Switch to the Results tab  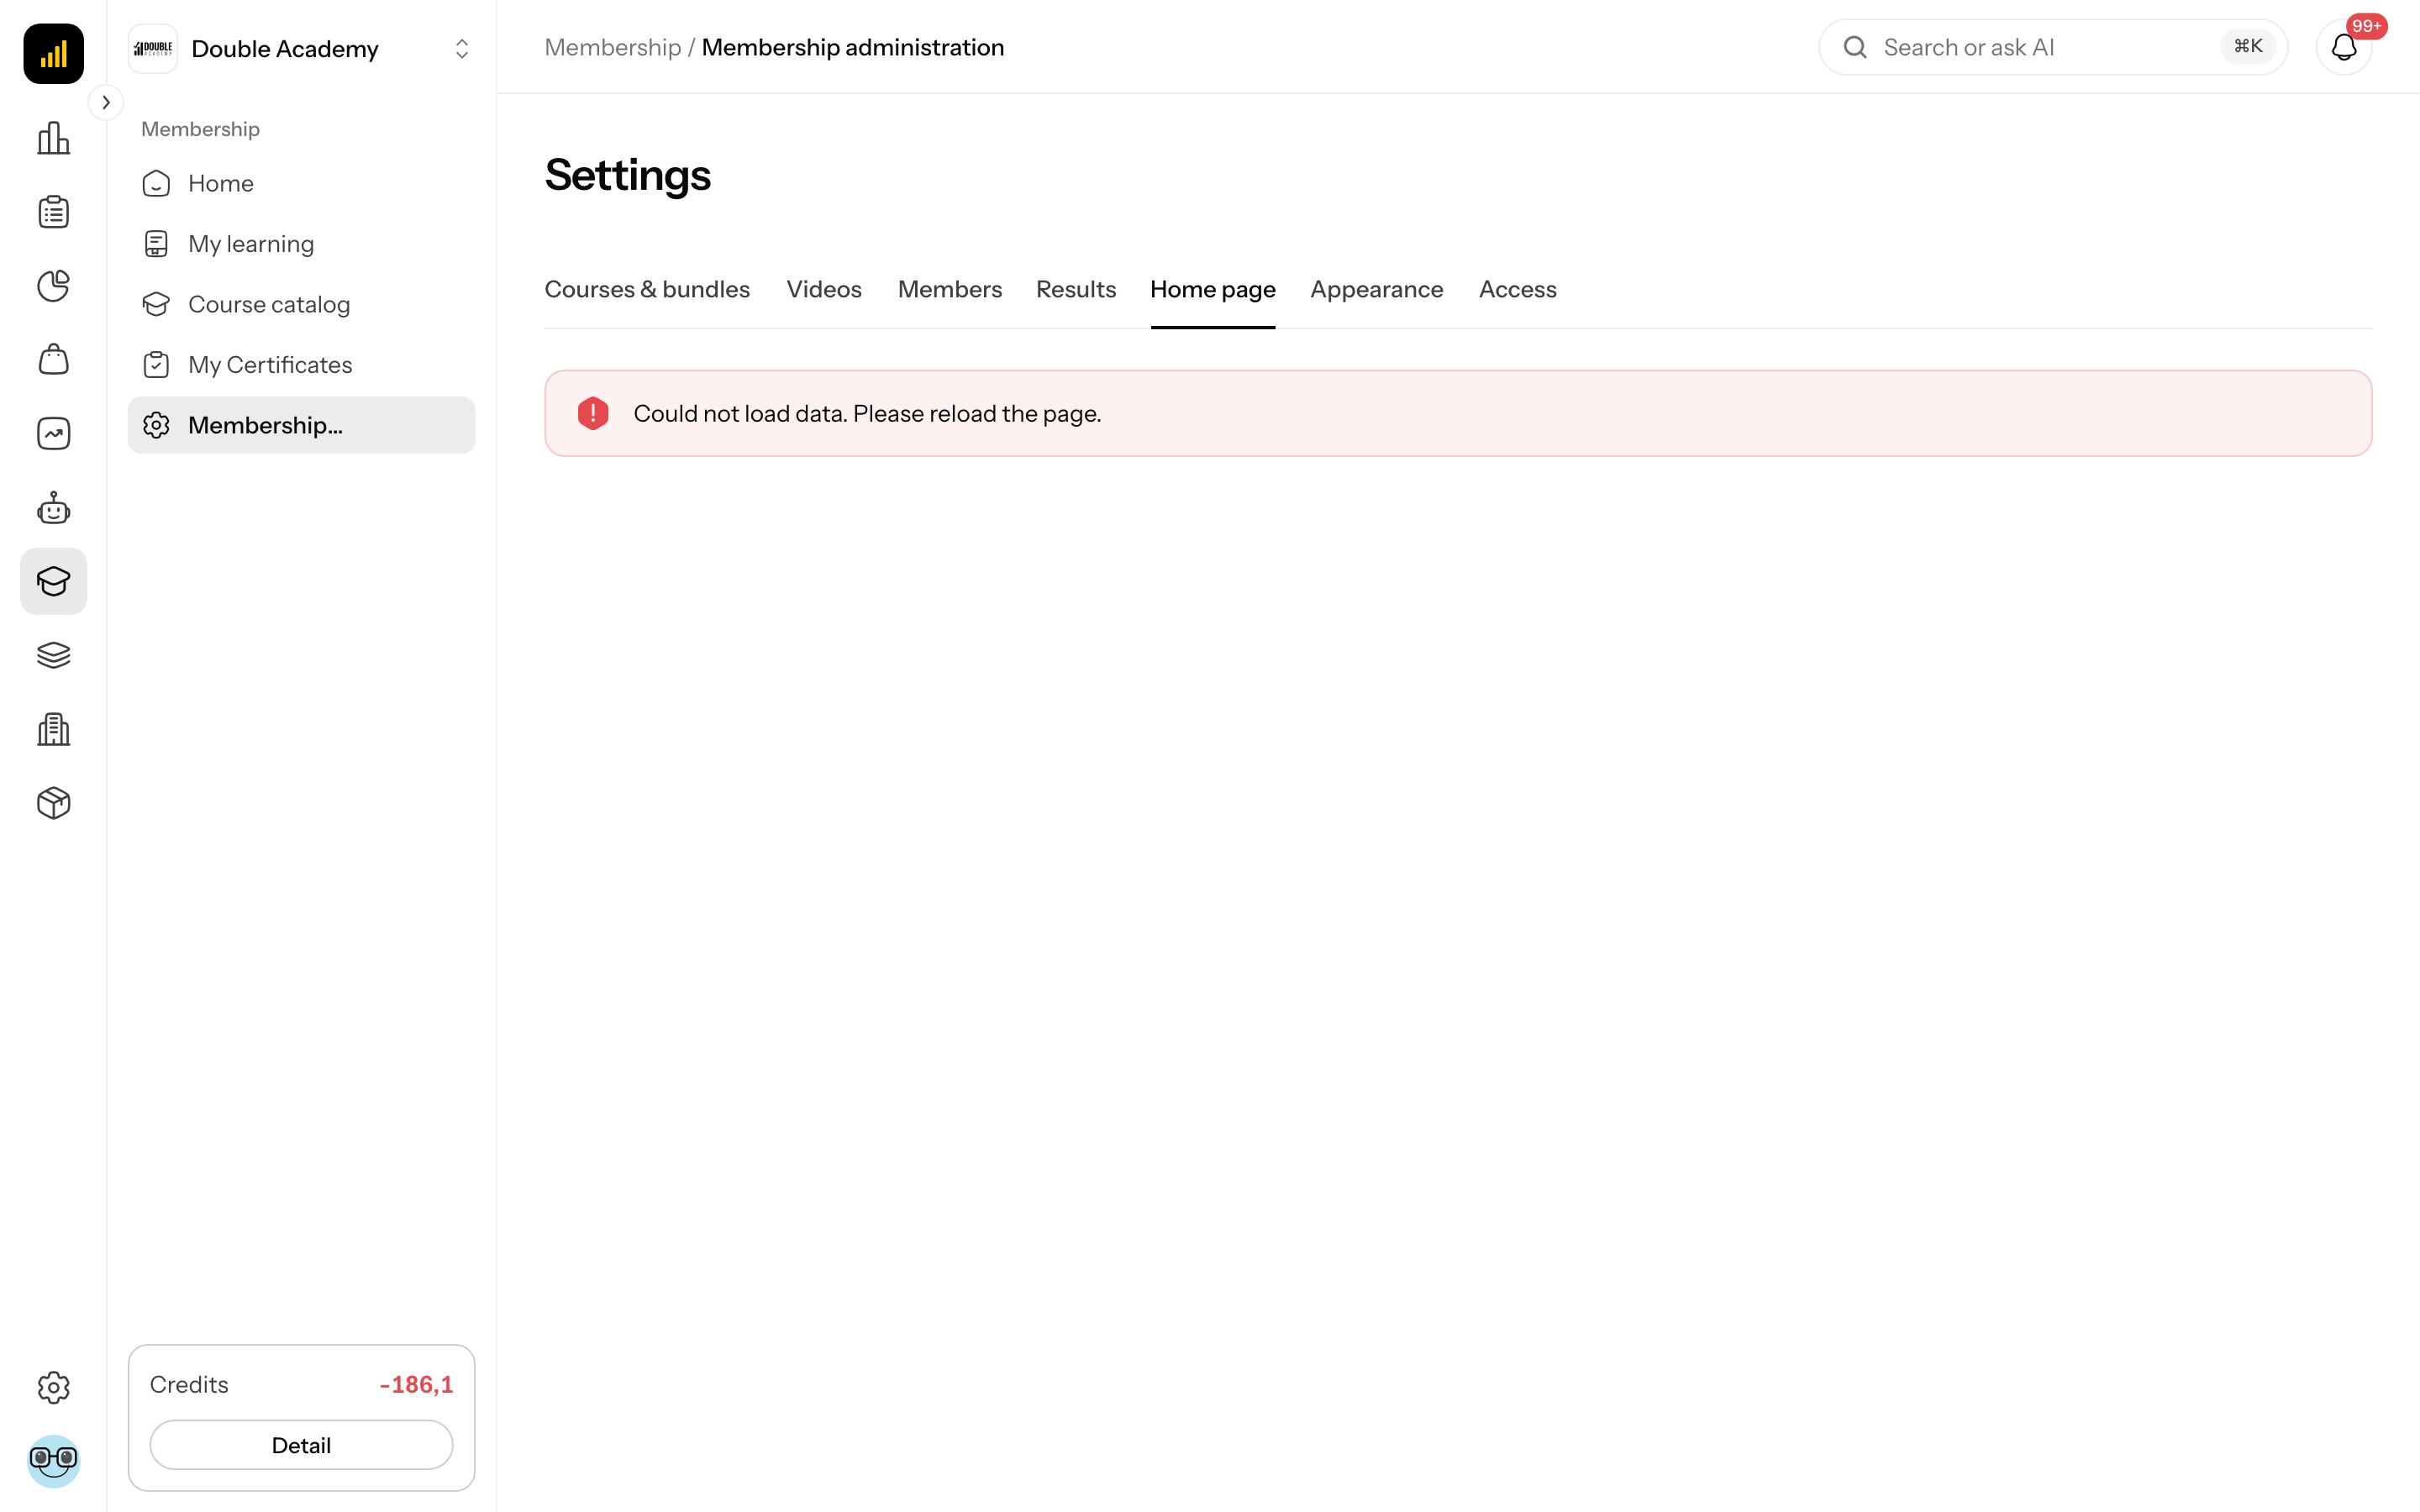click(x=1076, y=289)
